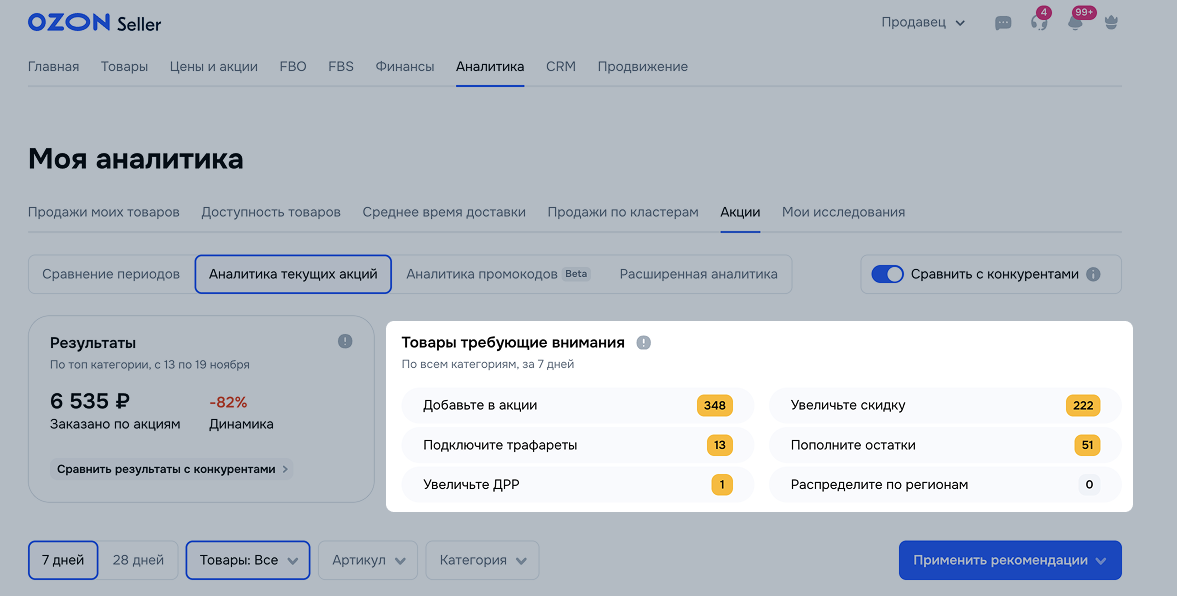
Task: Toggle Сравнить с конкурентами switch
Action: click(x=887, y=274)
